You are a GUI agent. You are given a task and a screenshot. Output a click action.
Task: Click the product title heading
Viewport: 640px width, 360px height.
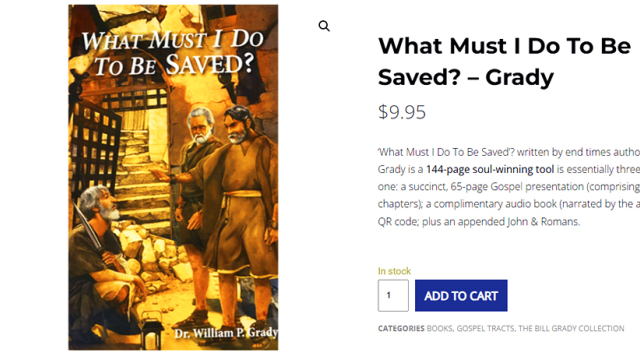pyautogui.click(x=504, y=61)
